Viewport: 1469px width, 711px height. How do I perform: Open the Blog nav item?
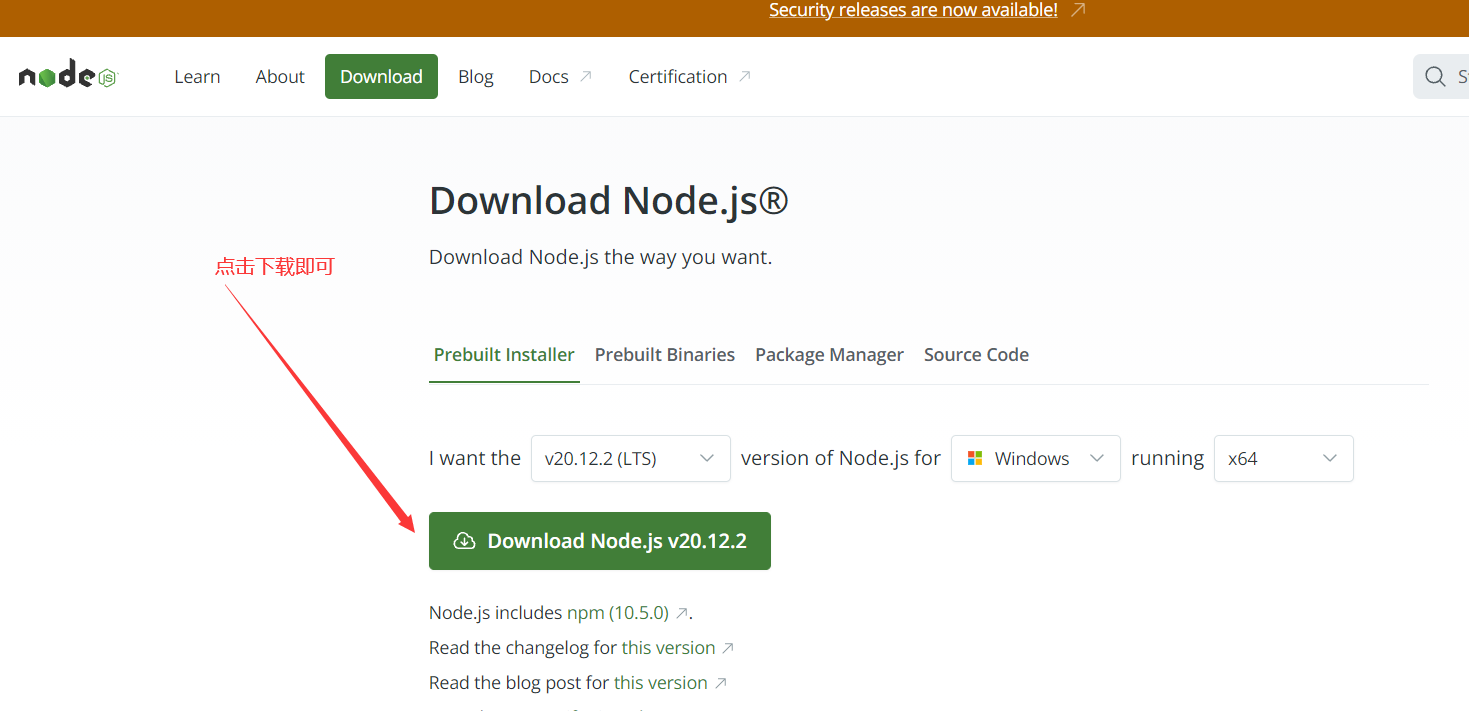[x=476, y=77]
